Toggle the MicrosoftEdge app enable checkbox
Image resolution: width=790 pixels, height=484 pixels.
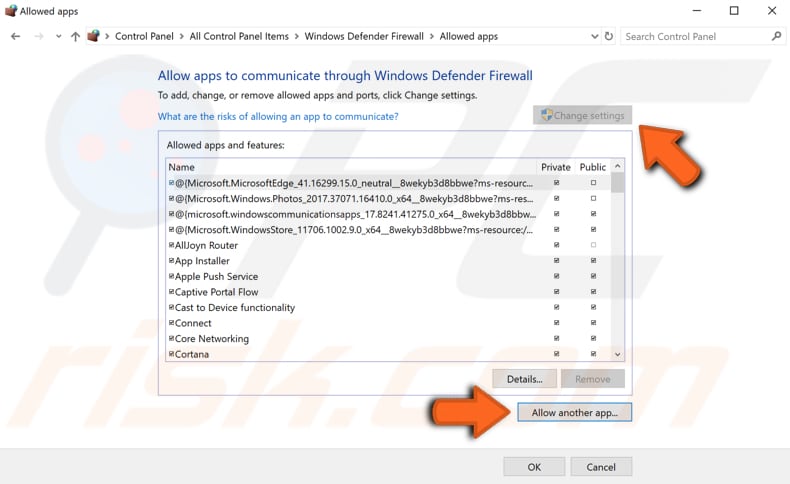point(171,183)
